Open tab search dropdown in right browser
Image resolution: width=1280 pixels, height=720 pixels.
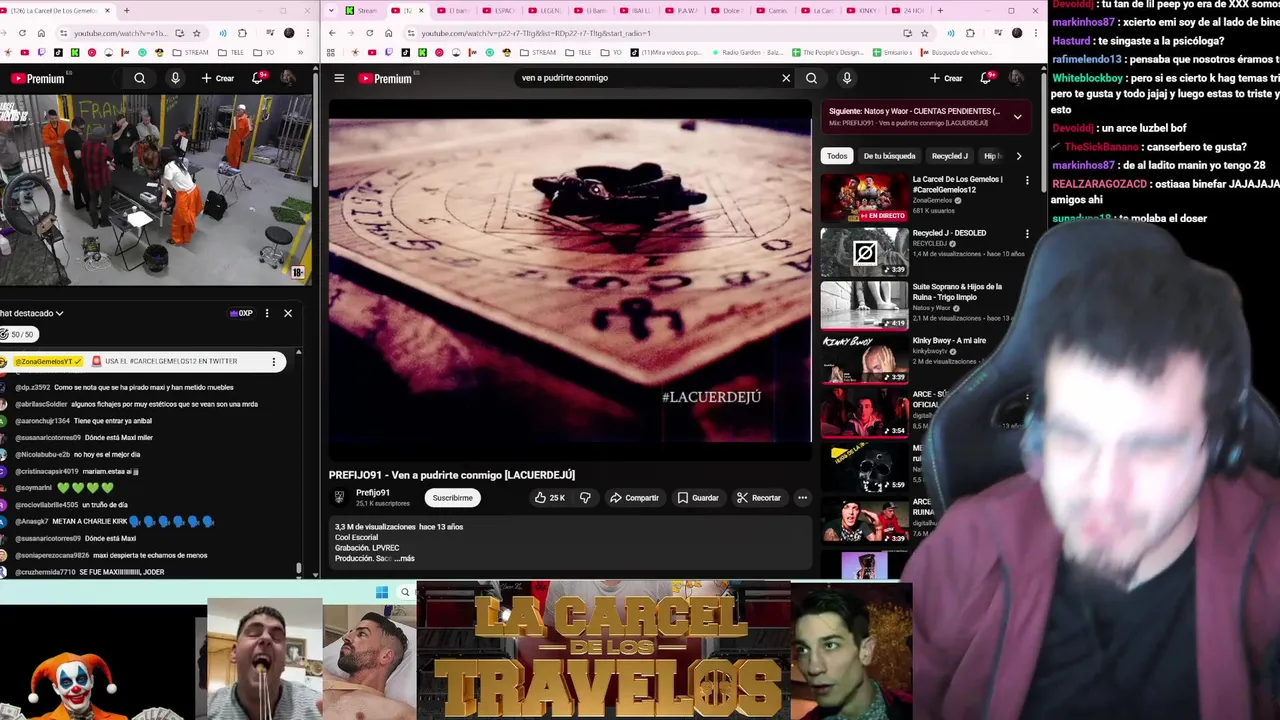click(331, 10)
